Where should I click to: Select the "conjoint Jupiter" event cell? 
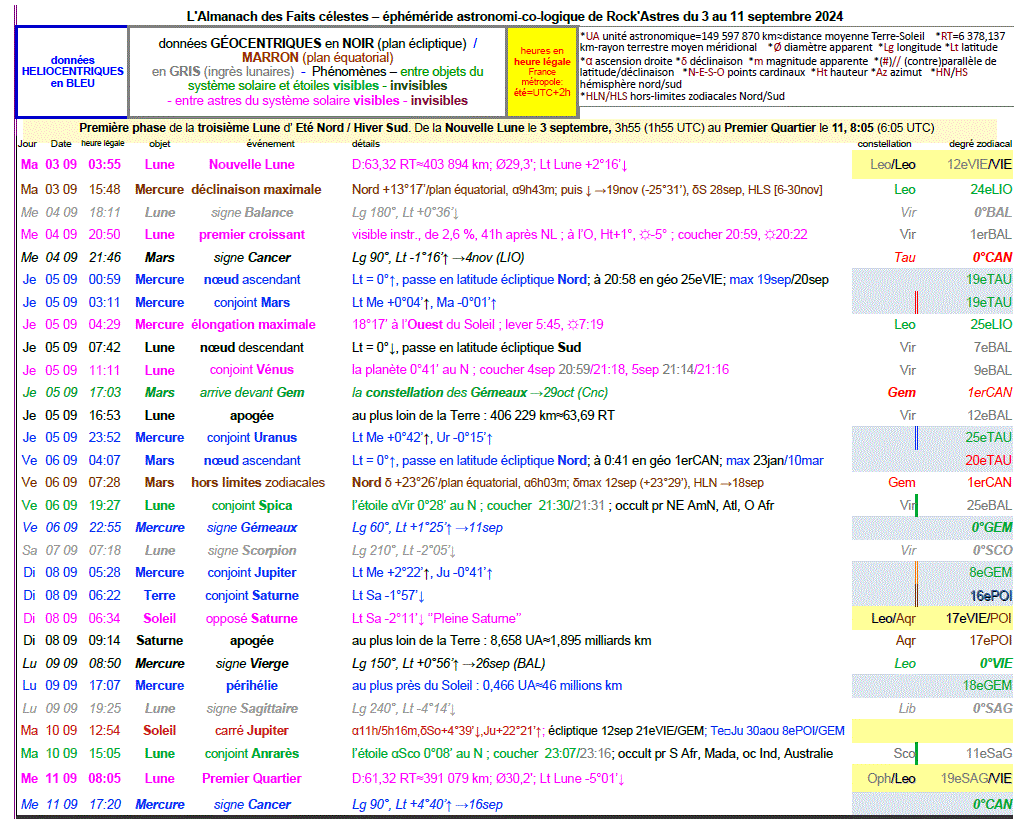(x=252, y=573)
